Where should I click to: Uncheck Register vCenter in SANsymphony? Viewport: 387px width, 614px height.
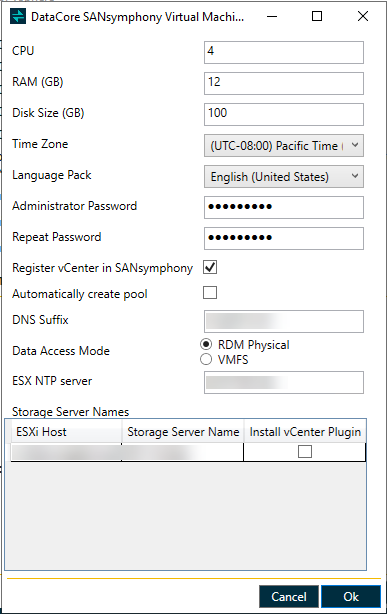pyautogui.click(x=210, y=267)
